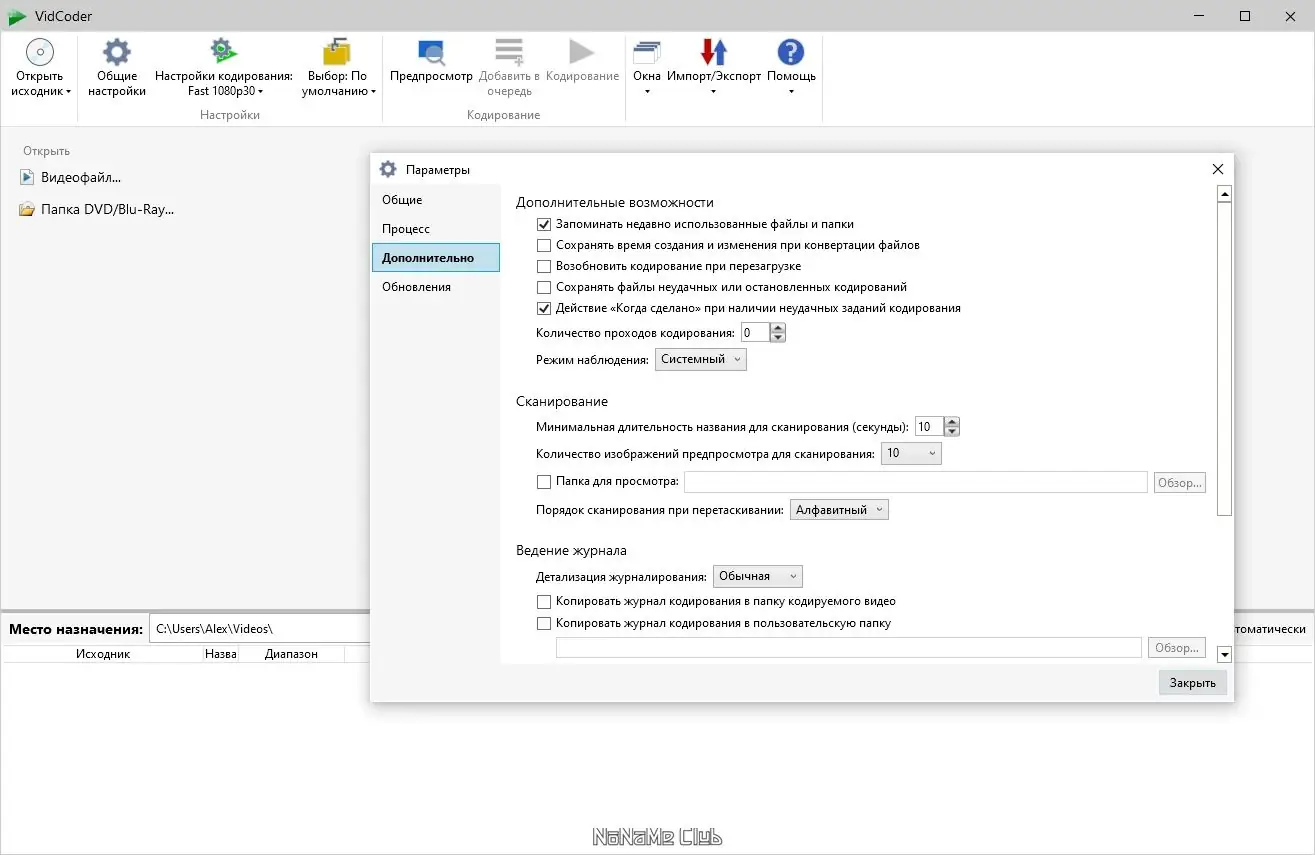Toggle the «Когда сделано» action checkbox
This screenshot has height=855, width=1315.
(x=544, y=309)
